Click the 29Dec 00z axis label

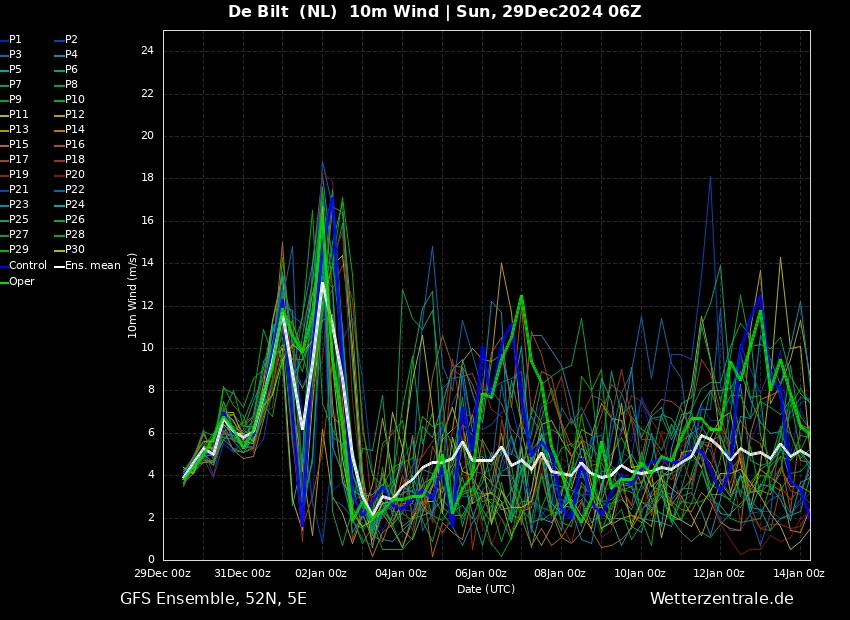click(164, 573)
